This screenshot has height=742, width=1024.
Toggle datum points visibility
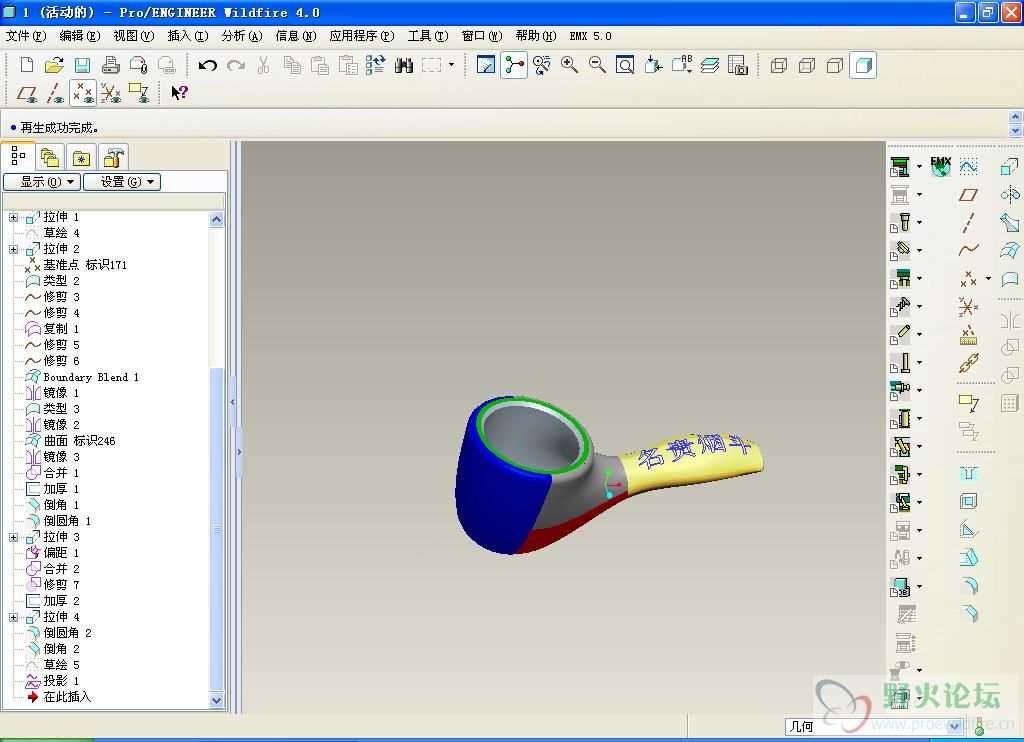(83, 93)
